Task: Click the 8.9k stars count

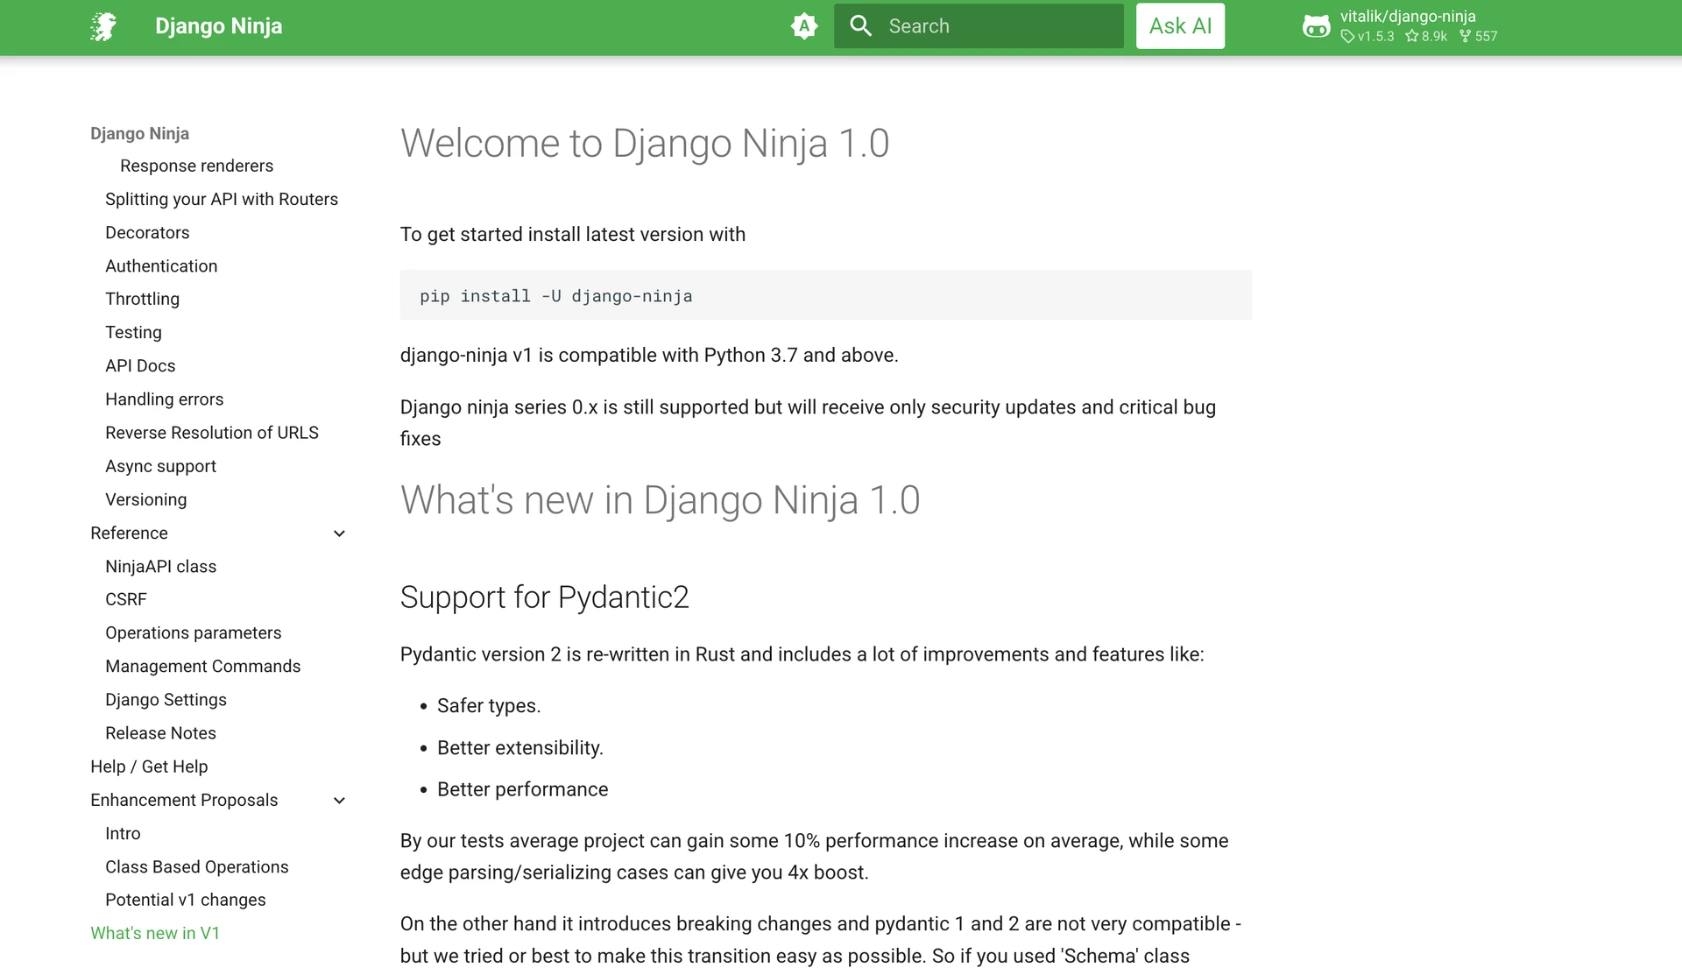Action: (1426, 37)
